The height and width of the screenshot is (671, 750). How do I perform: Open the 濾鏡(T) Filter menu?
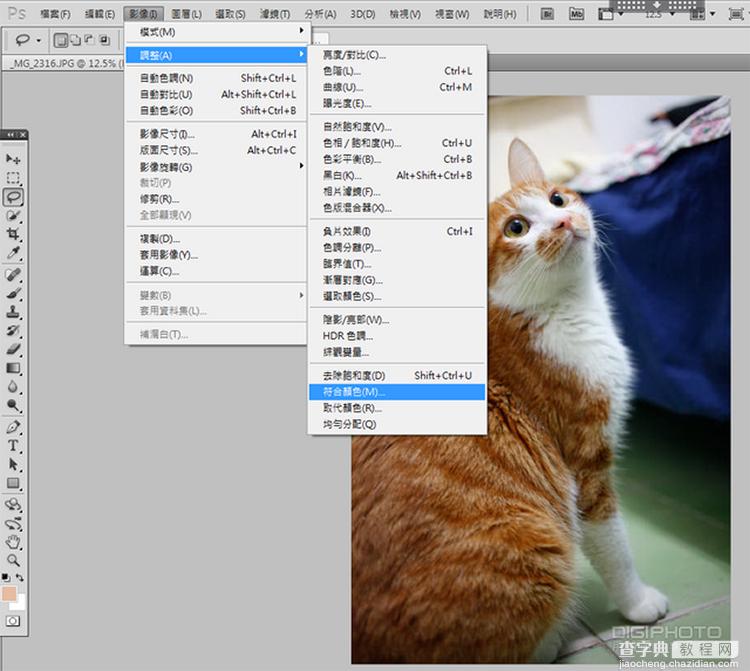click(x=275, y=14)
